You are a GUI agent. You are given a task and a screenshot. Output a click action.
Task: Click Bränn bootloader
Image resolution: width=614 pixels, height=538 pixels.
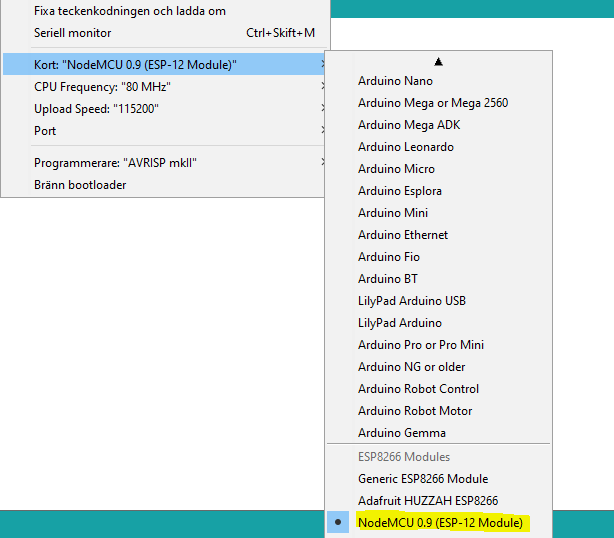164,184
